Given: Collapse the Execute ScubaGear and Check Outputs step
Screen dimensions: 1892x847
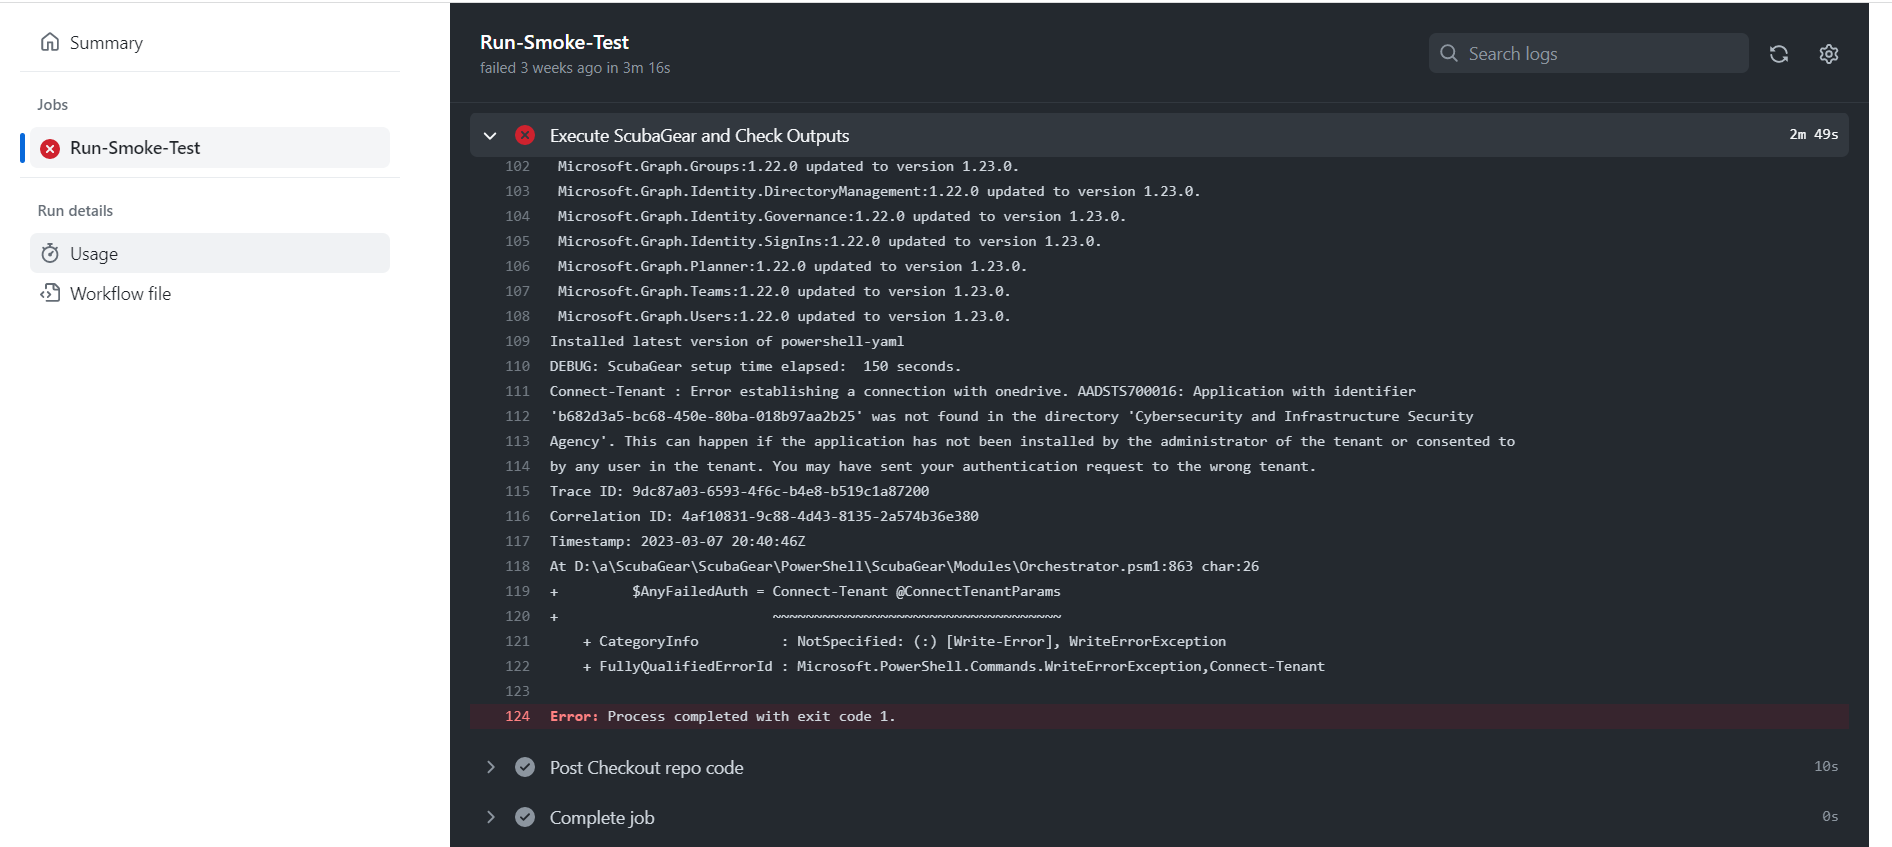Looking at the screenshot, I should [490, 135].
